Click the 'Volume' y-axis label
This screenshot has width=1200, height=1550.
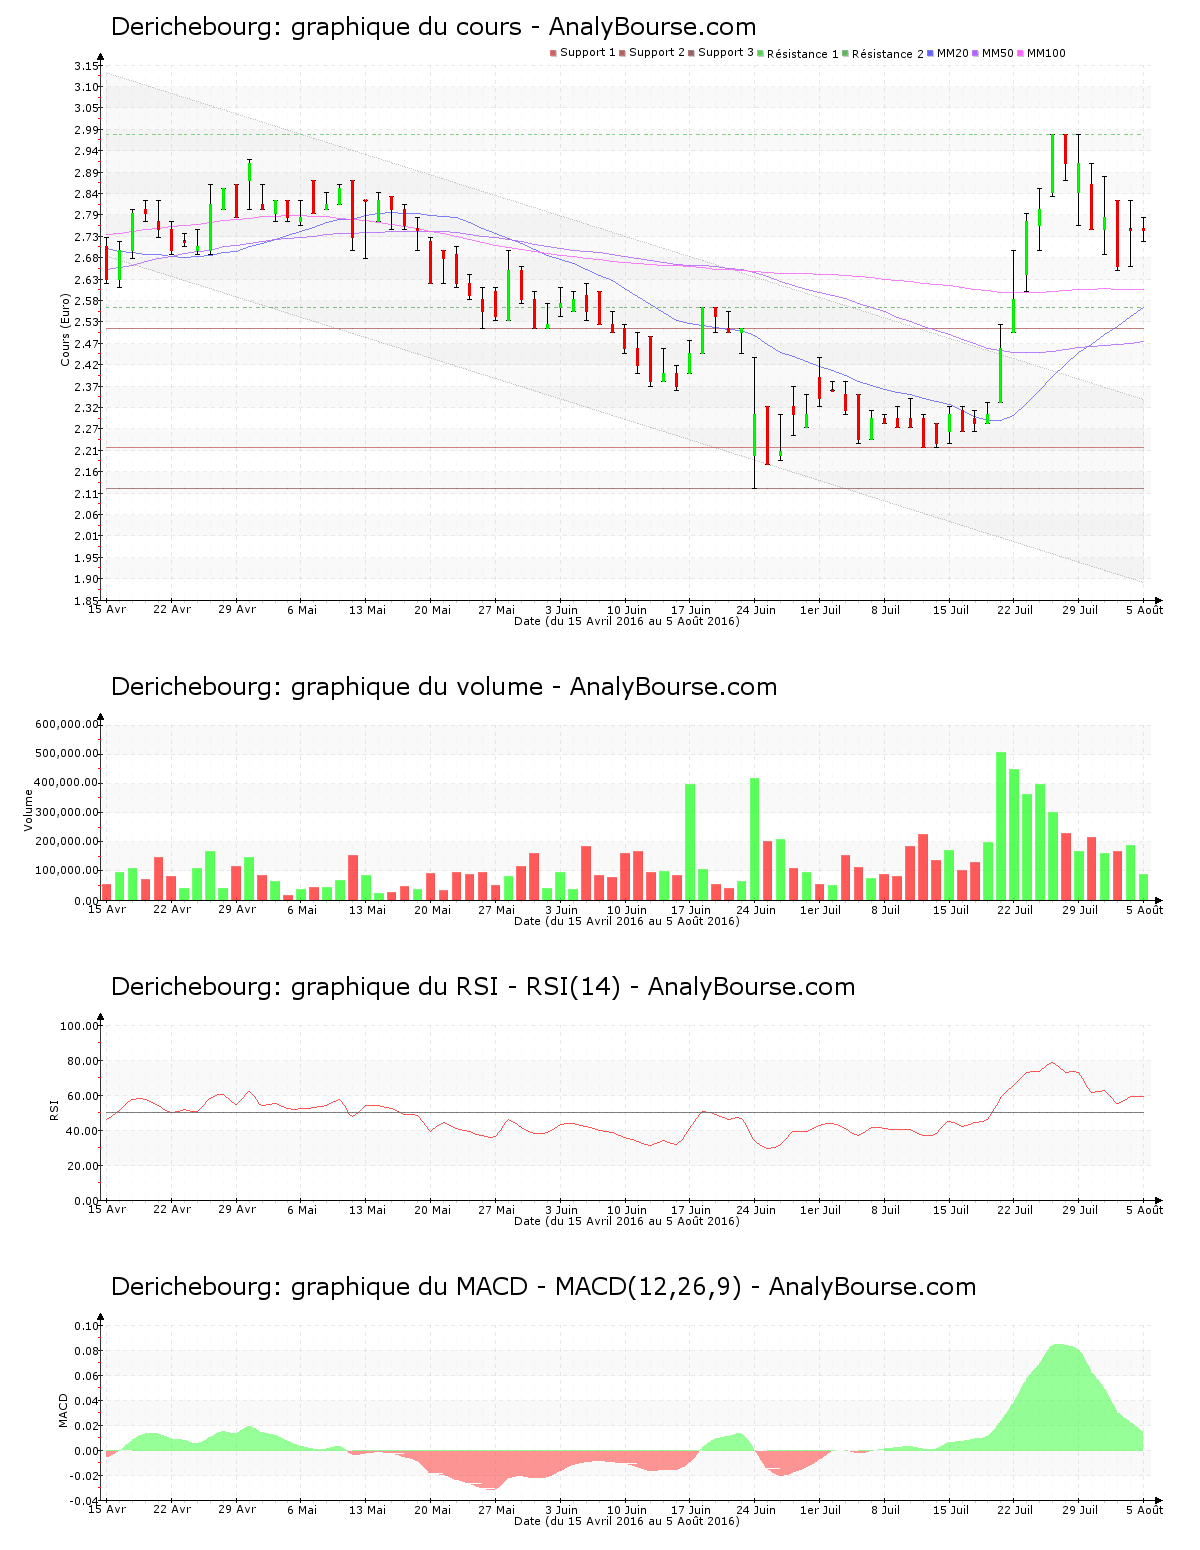[28, 810]
